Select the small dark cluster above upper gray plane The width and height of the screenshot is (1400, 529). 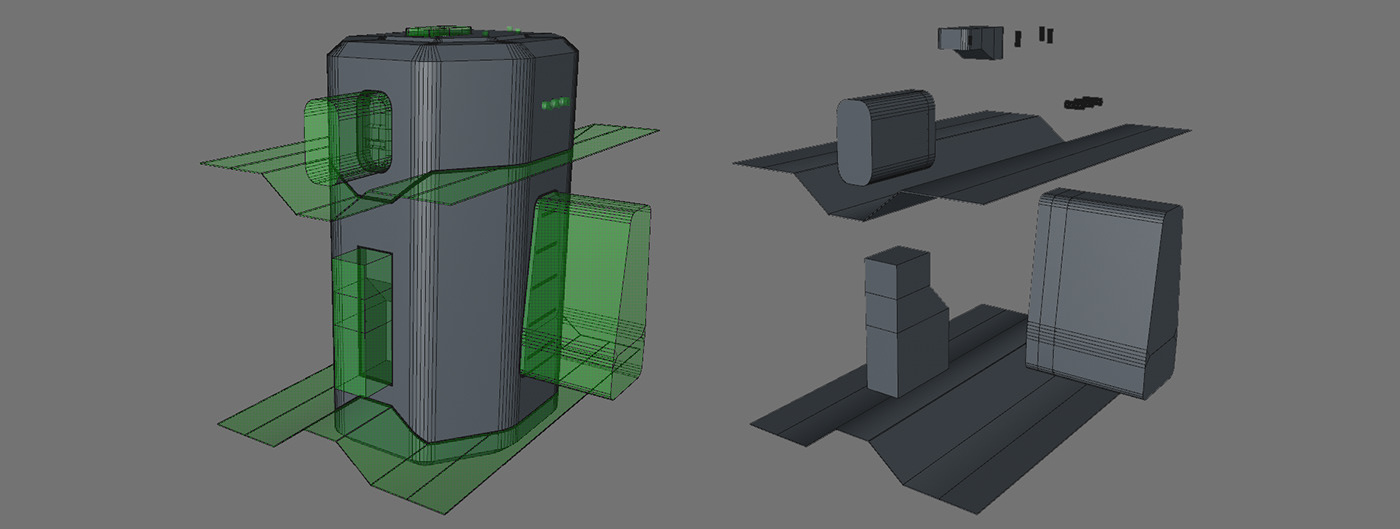click(1082, 102)
